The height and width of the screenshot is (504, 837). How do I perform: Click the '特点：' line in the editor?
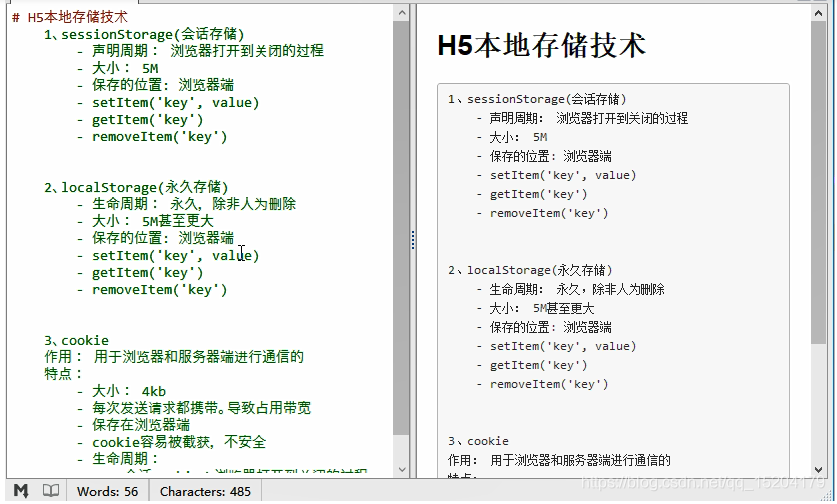[x=64, y=374]
